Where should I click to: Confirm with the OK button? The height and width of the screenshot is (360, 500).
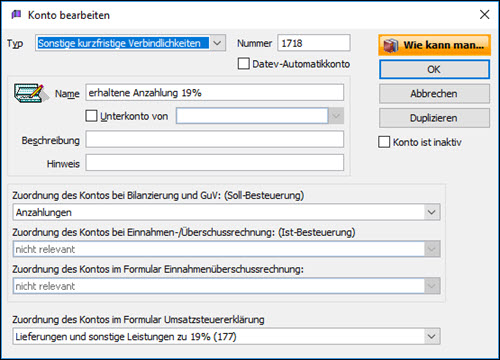pyautogui.click(x=434, y=69)
